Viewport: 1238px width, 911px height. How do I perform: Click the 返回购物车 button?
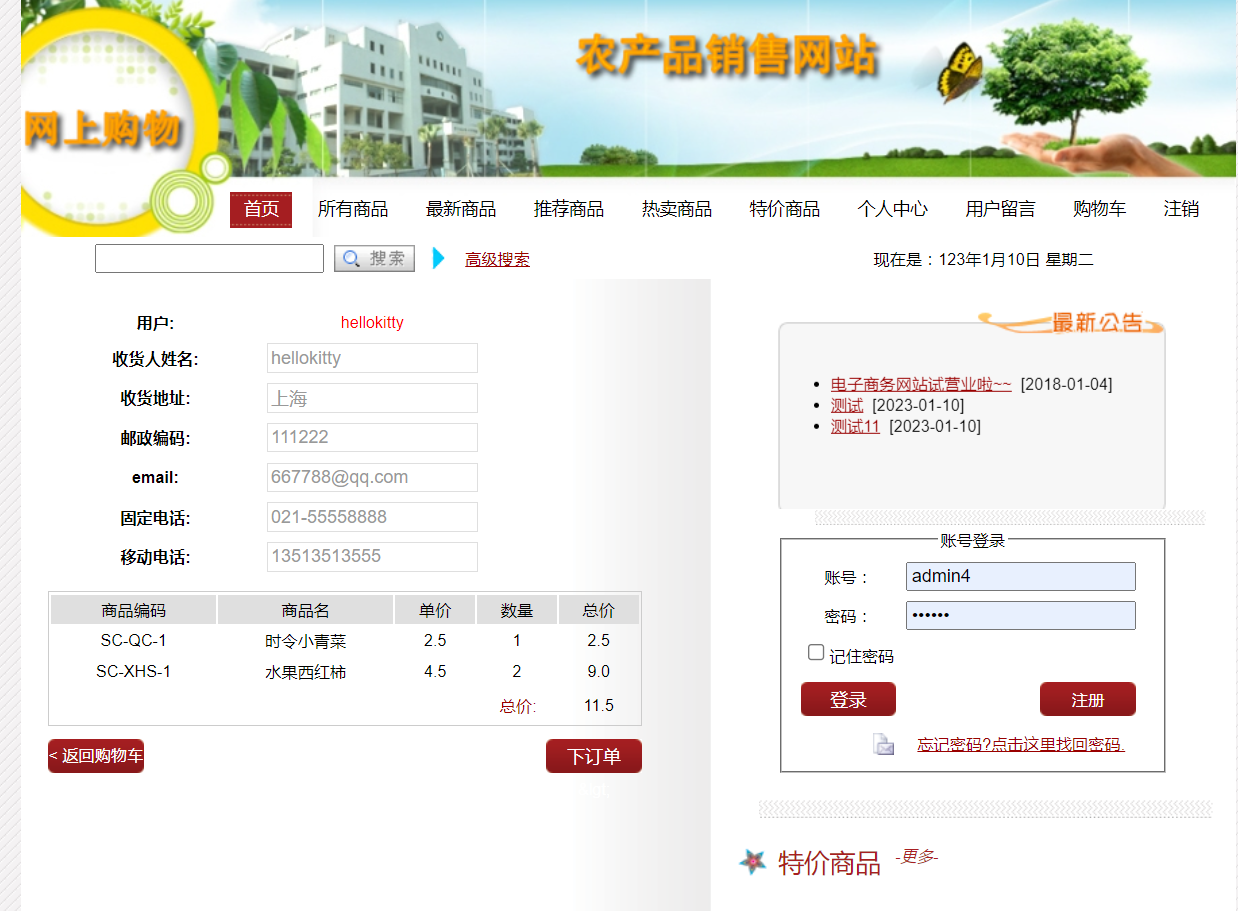pyautogui.click(x=96, y=756)
